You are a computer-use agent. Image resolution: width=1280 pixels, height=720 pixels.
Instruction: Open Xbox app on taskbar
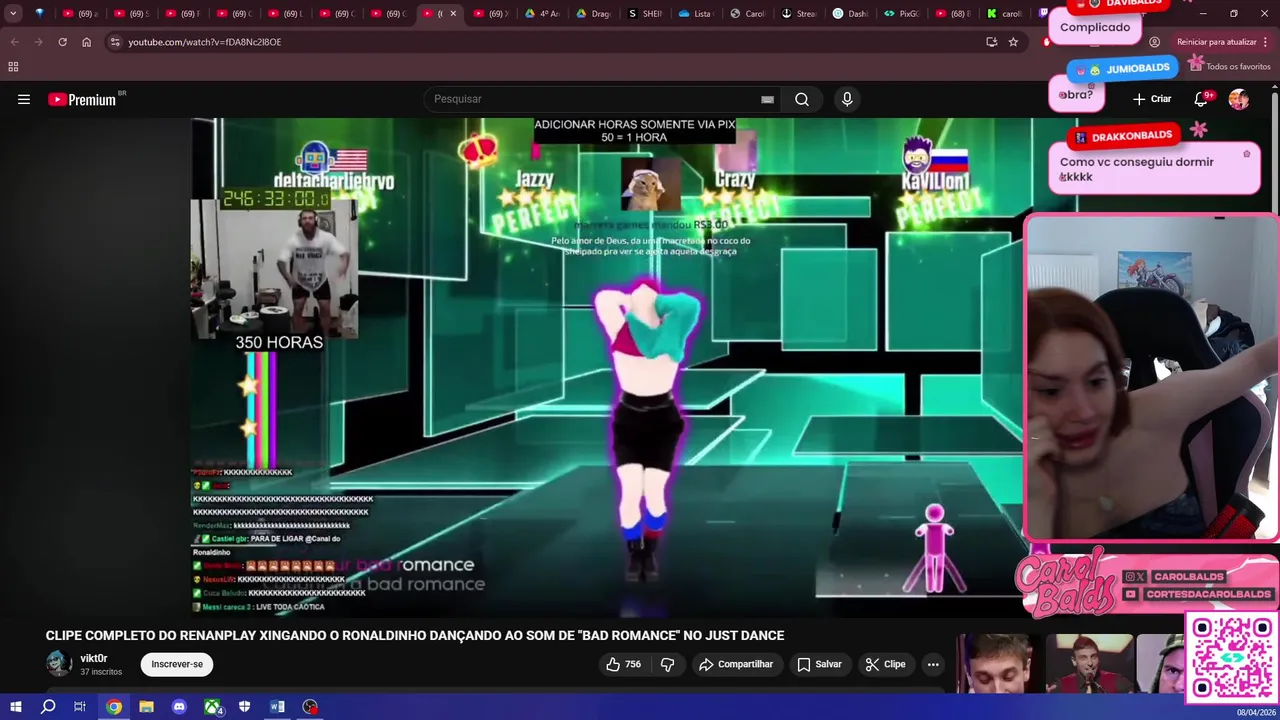[x=212, y=707]
